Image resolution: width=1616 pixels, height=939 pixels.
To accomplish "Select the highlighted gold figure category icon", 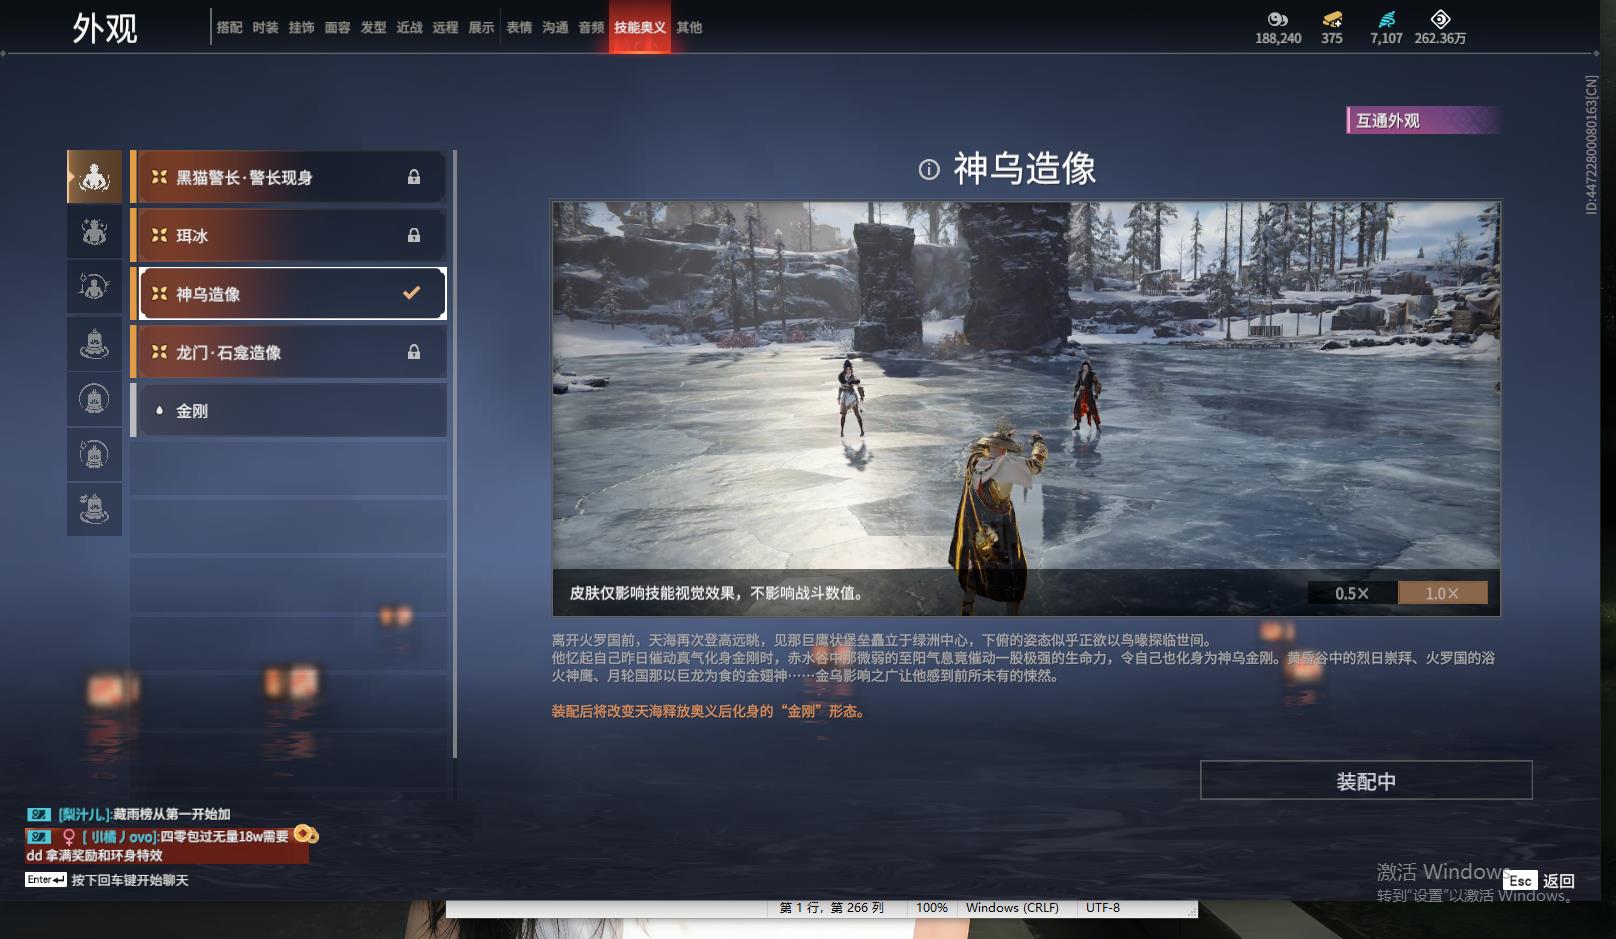I will (x=94, y=177).
